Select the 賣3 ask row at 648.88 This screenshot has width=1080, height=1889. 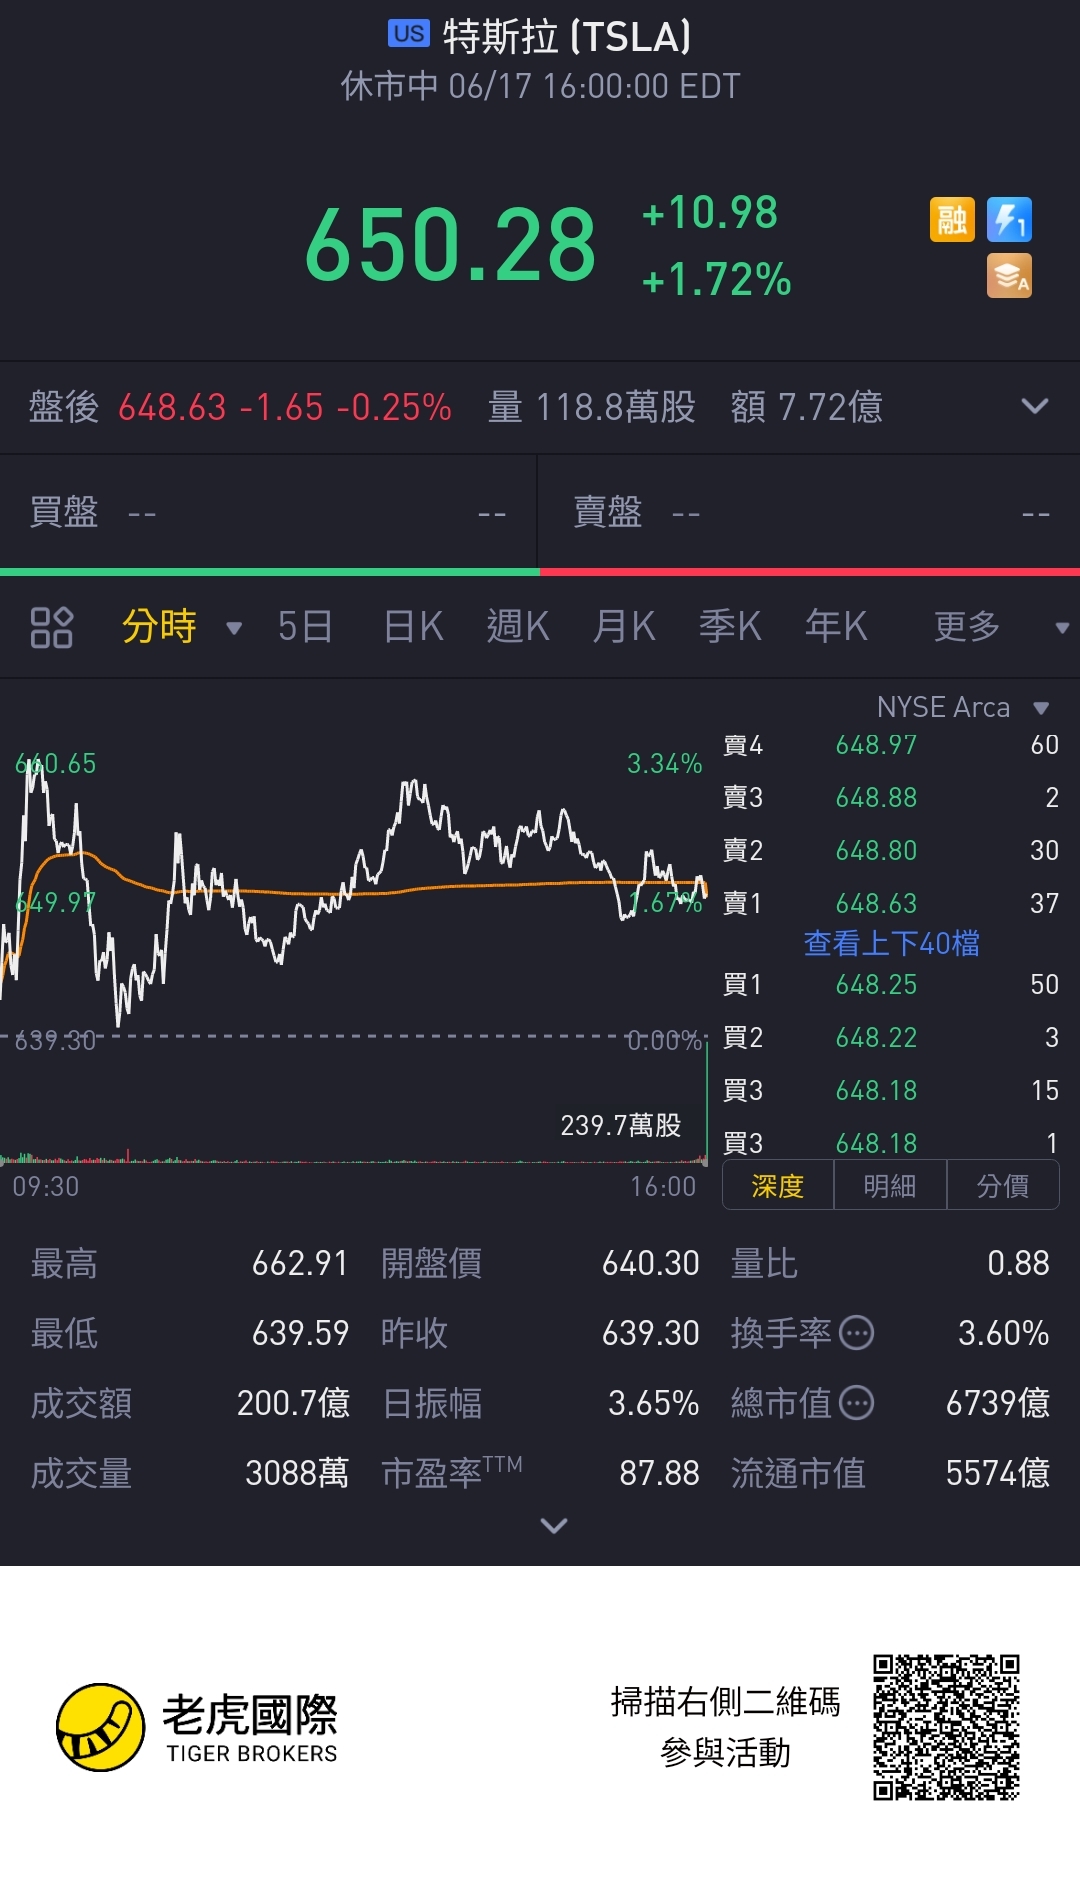(890, 798)
